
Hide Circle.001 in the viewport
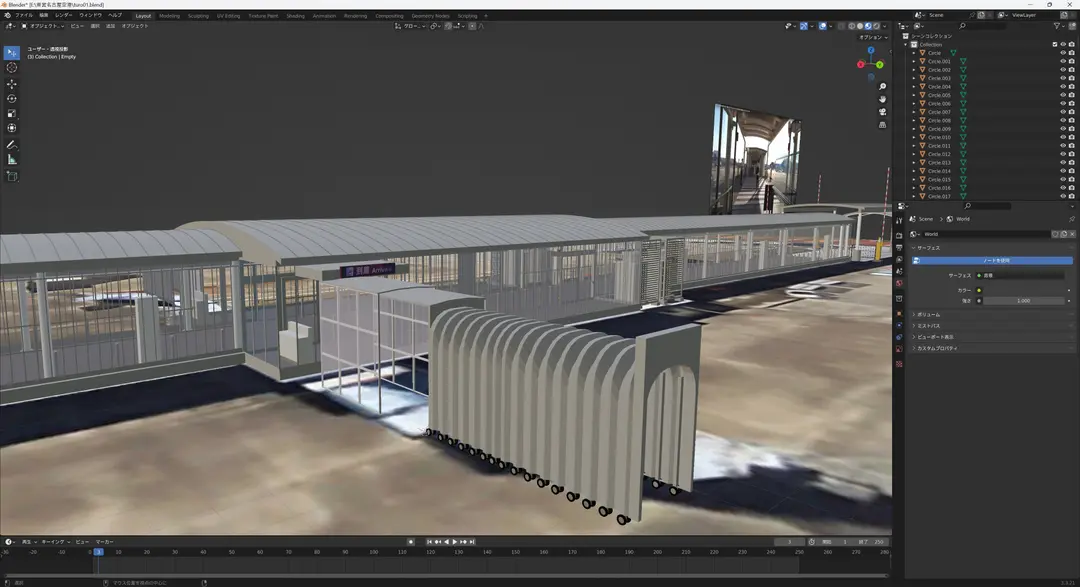click(x=1063, y=61)
